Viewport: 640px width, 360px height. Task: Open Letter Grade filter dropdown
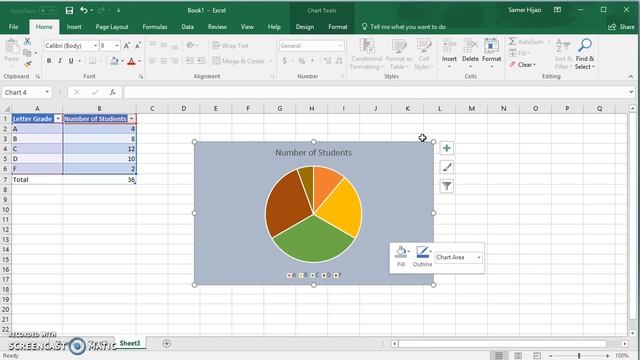coord(58,119)
